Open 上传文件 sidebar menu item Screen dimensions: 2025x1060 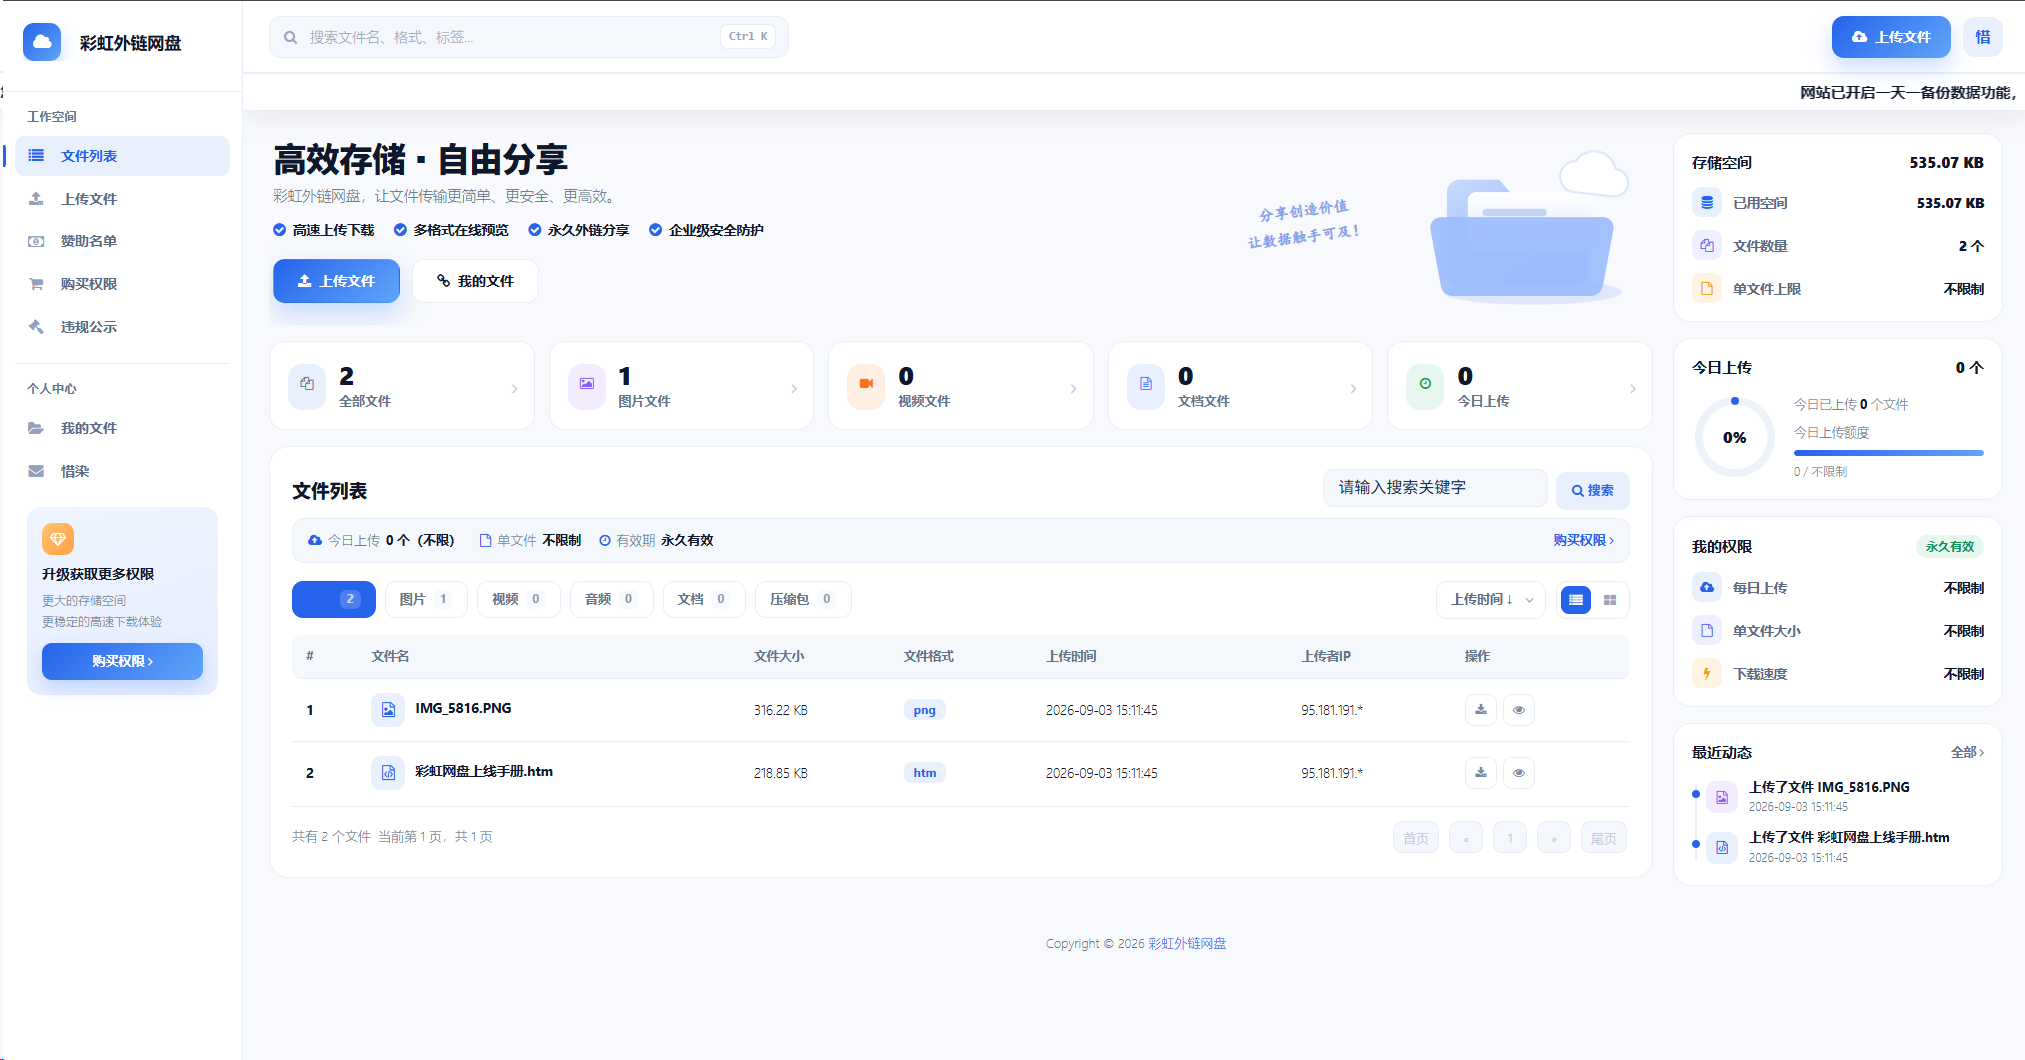click(x=122, y=199)
